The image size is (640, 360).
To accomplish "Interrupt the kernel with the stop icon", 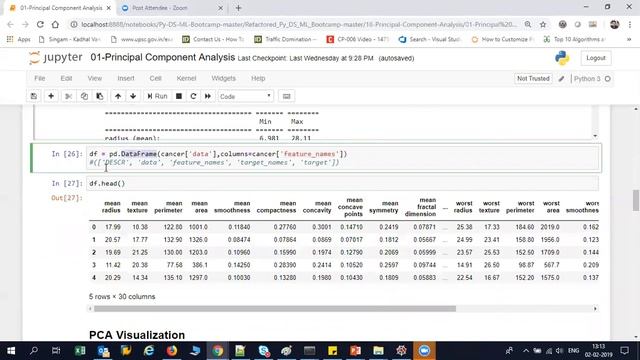I will click(x=179, y=96).
